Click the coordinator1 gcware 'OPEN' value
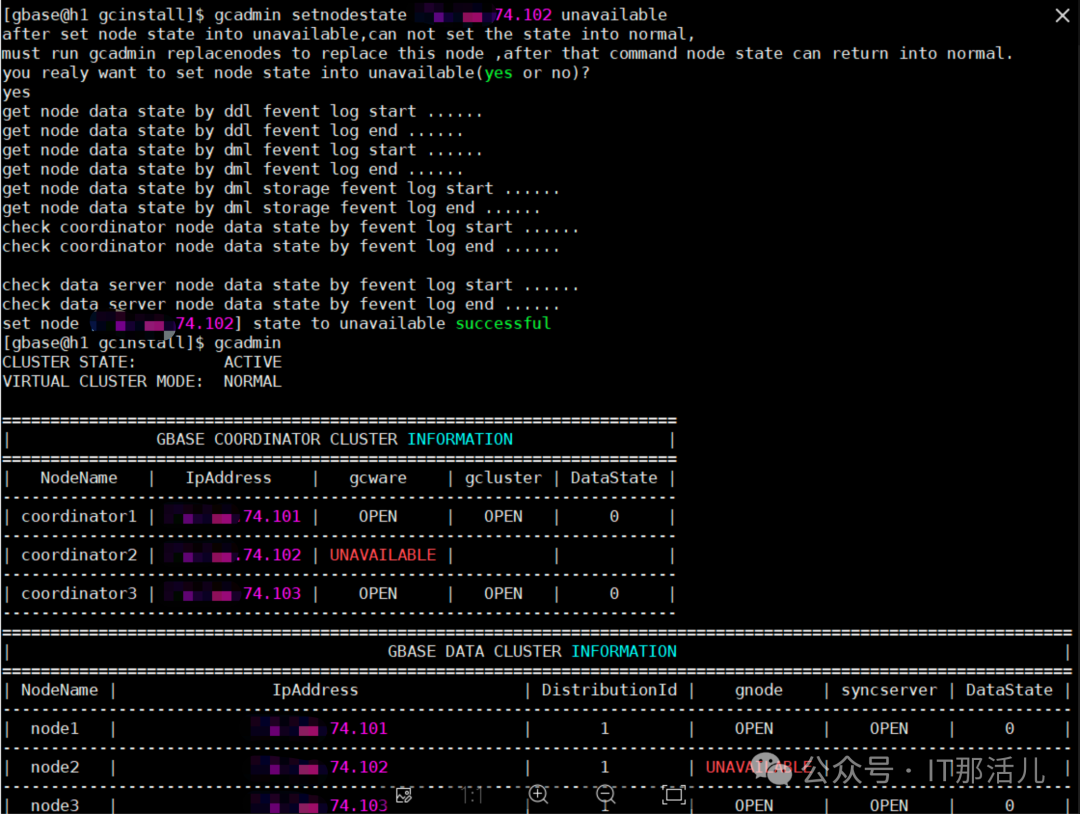This screenshot has height=814, width=1080. click(x=377, y=516)
